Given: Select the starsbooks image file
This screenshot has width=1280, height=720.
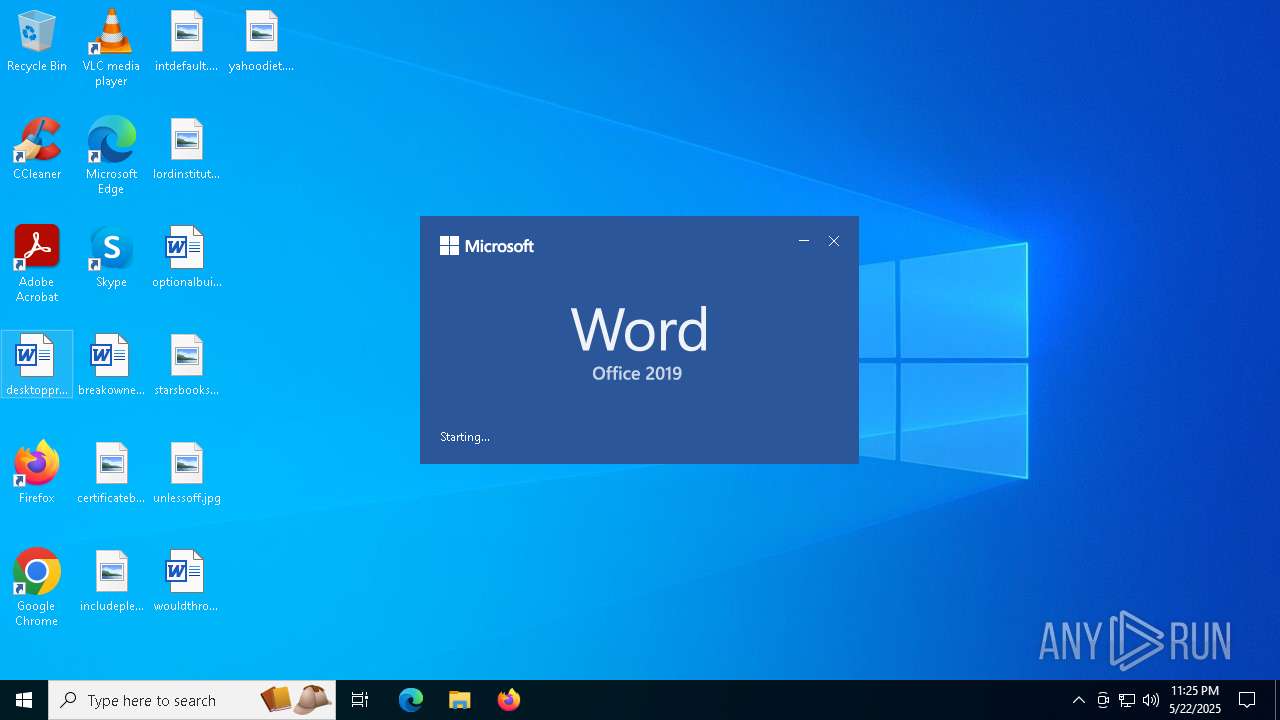Looking at the screenshot, I should click(x=186, y=366).
